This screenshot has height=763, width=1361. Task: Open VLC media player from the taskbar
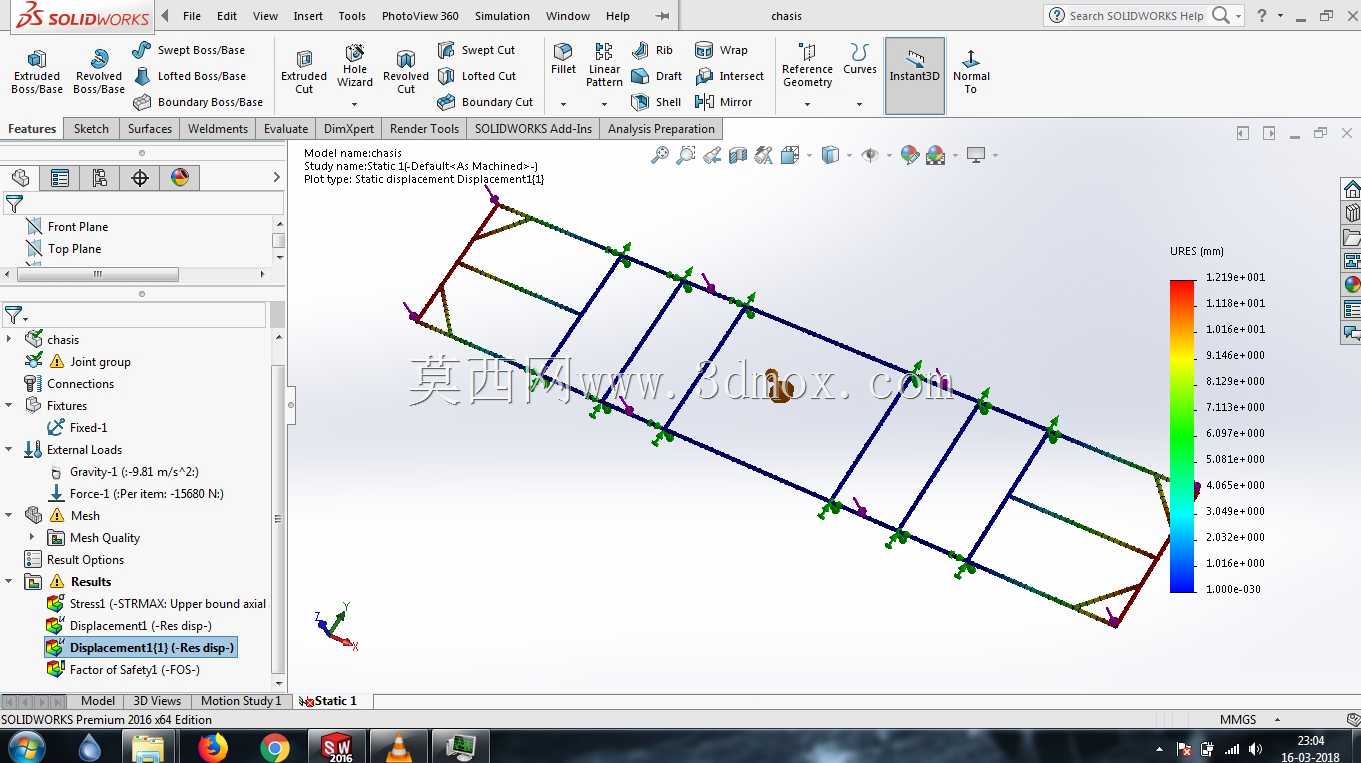pos(399,747)
